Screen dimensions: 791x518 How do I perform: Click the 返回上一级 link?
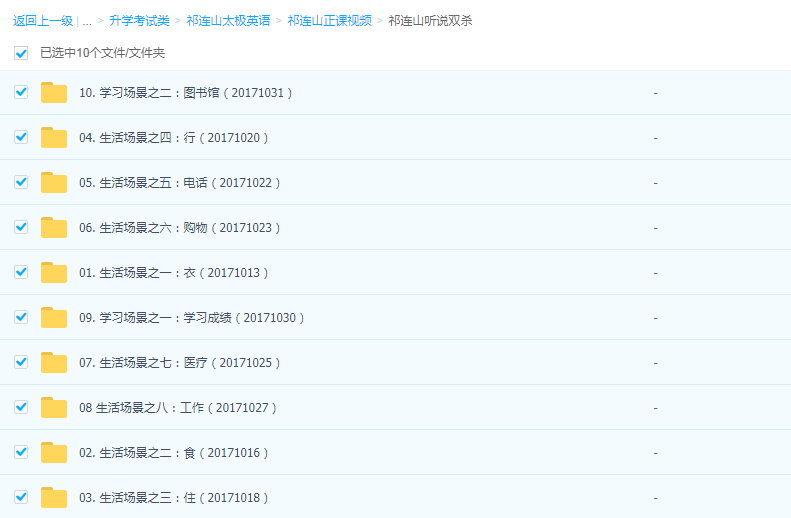(43, 21)
